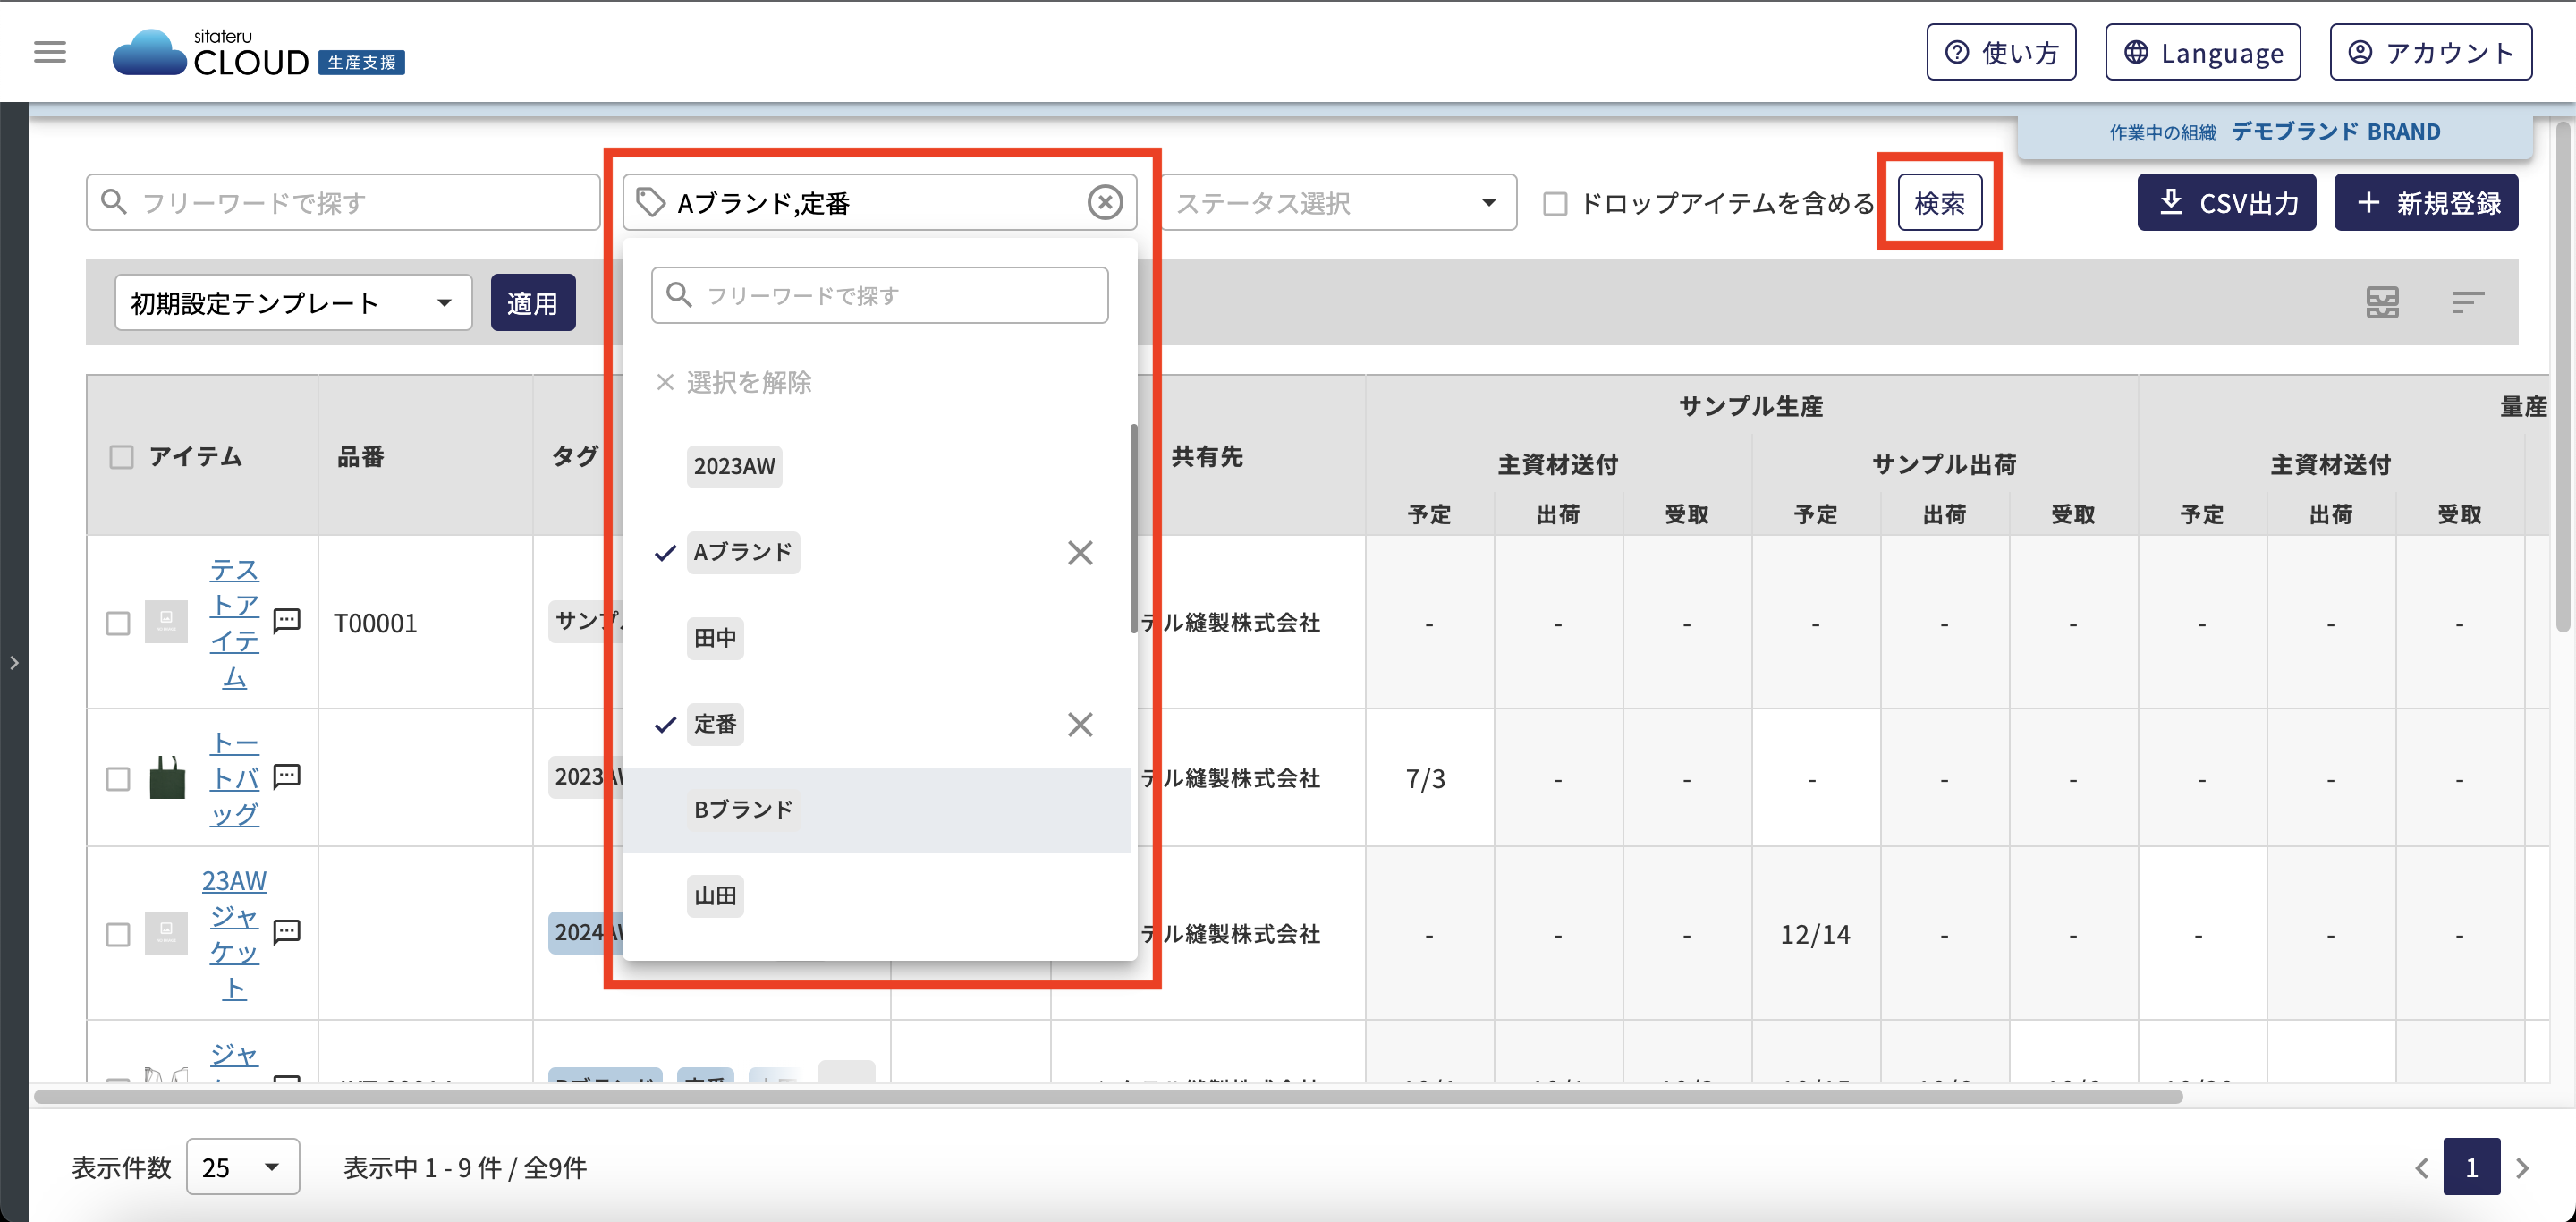This screenshot has height=1222, width=2576.
Task: Click the page vertical scrollbar
Action: 2563,377
